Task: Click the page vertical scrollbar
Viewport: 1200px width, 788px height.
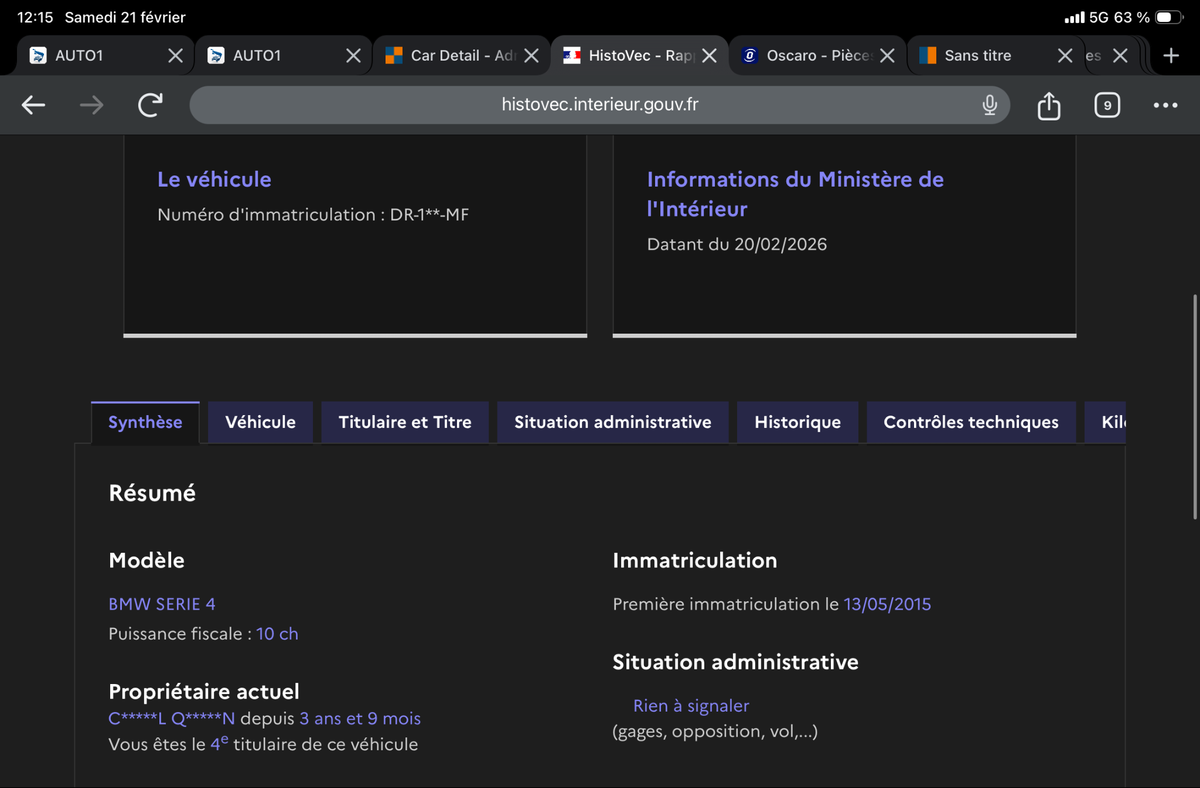Action: click(x=1195, y=405)
